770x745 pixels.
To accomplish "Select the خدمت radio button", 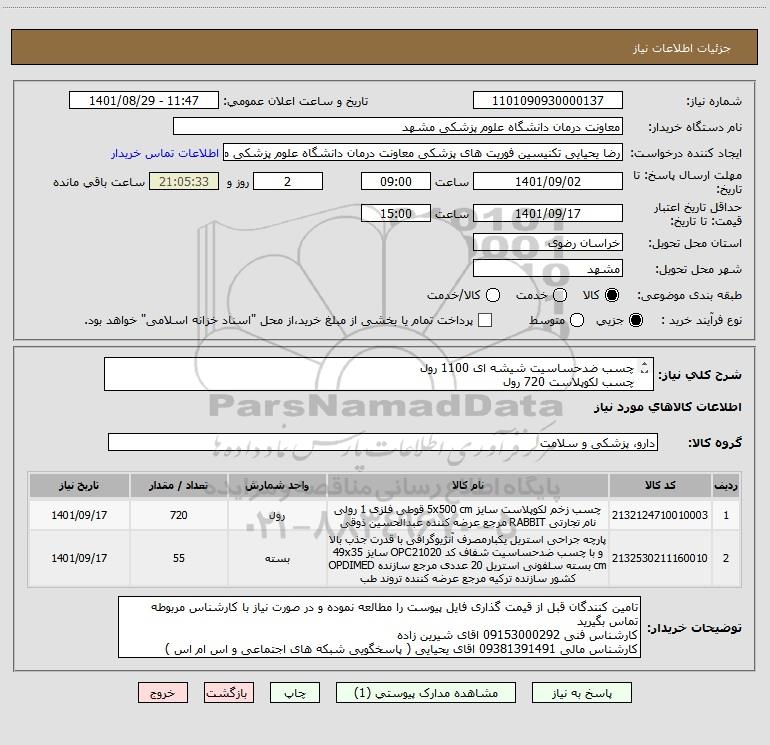I will [x=560, y=295].
